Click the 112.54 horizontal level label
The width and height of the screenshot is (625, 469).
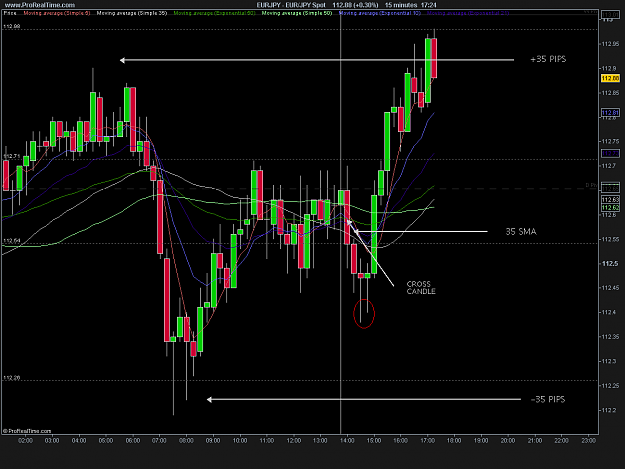point(12,241)
